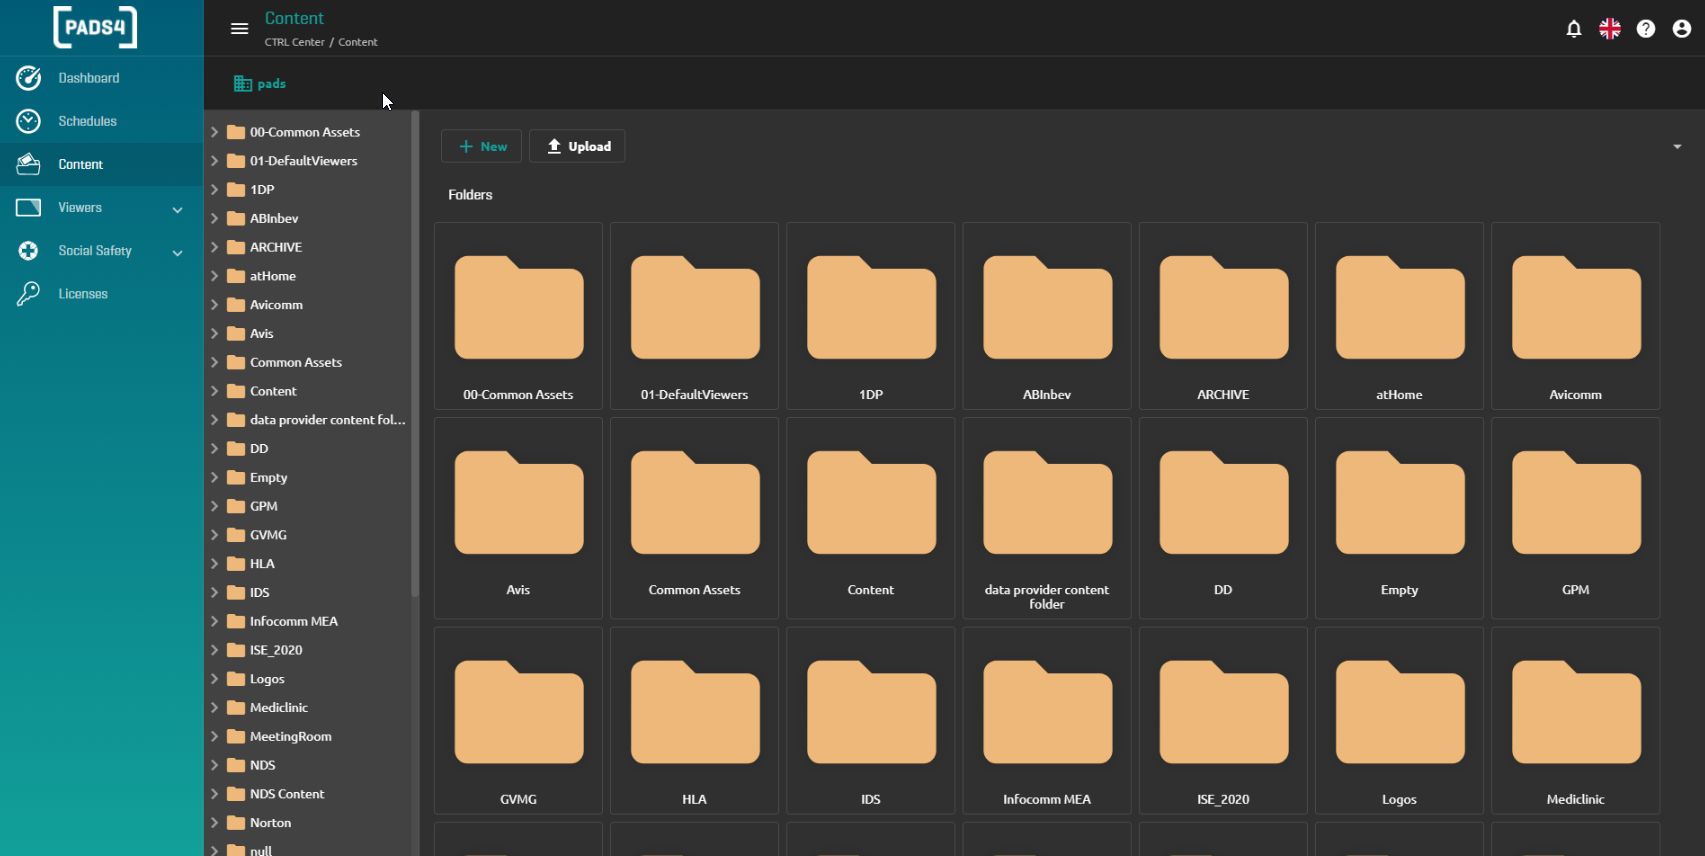Open Viewers in the sidebar
Viewport: 1705px width, 856px height.
[x=102, y=207]
